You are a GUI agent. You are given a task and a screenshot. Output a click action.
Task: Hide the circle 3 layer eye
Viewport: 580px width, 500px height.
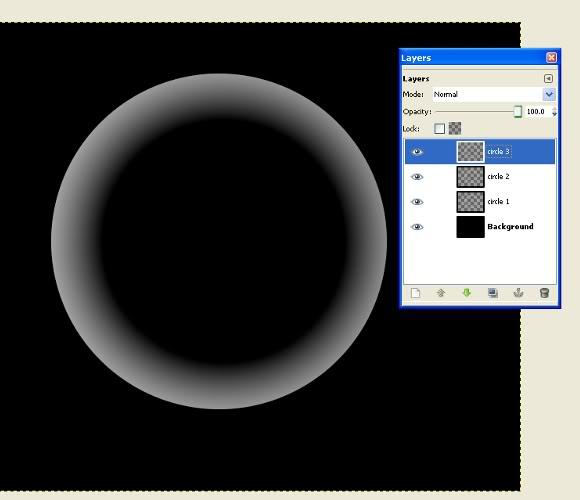417,152
